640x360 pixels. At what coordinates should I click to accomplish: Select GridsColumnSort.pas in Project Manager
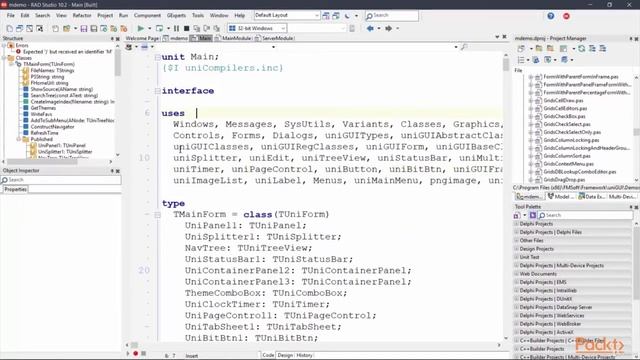pyautogui.click(x=567, y=156)
